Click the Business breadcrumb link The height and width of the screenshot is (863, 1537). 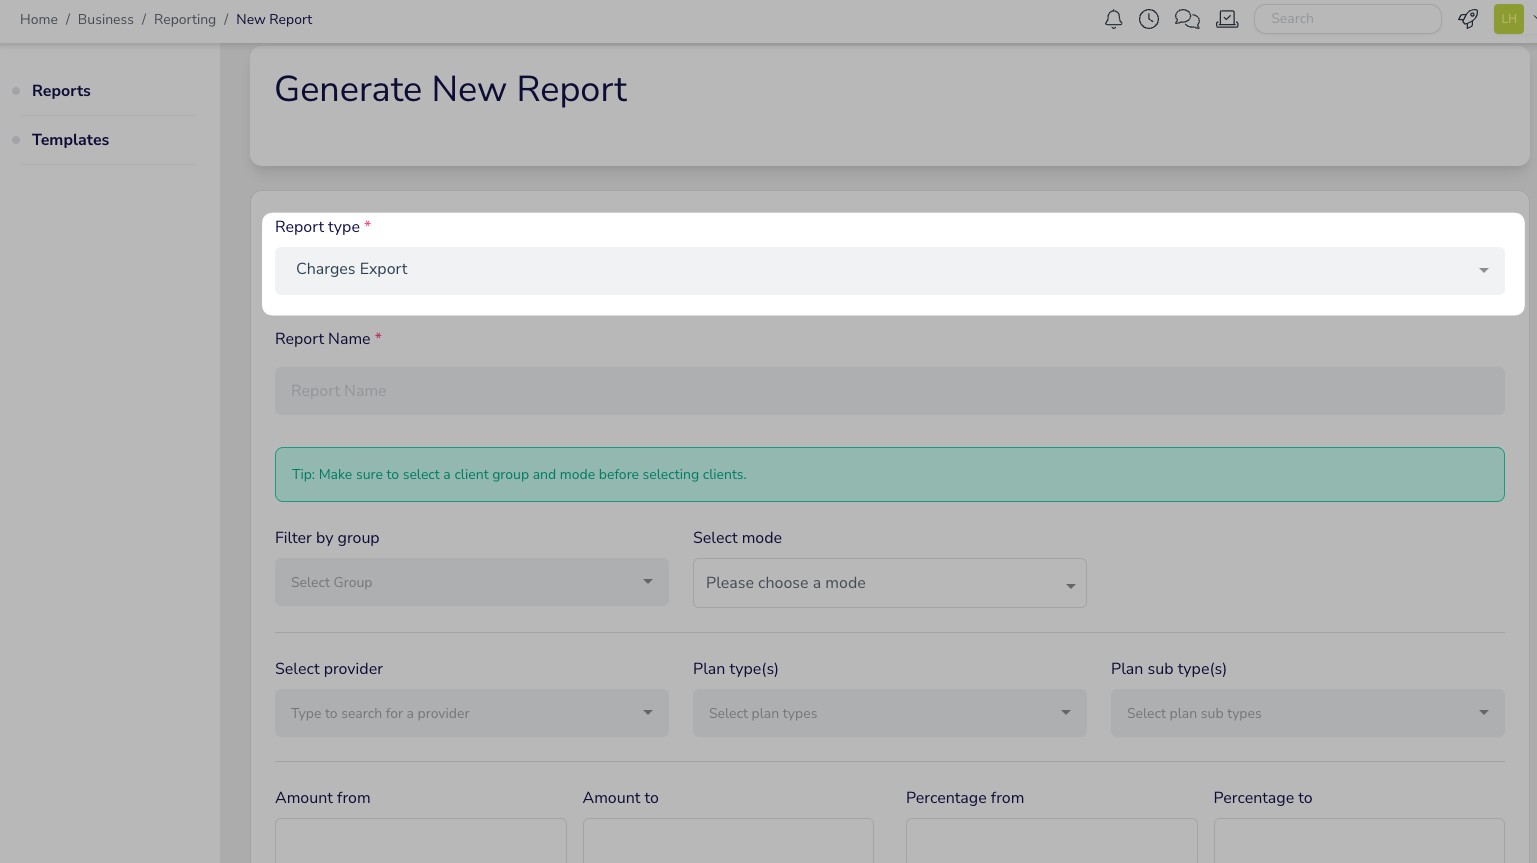(x=105, y=19)
